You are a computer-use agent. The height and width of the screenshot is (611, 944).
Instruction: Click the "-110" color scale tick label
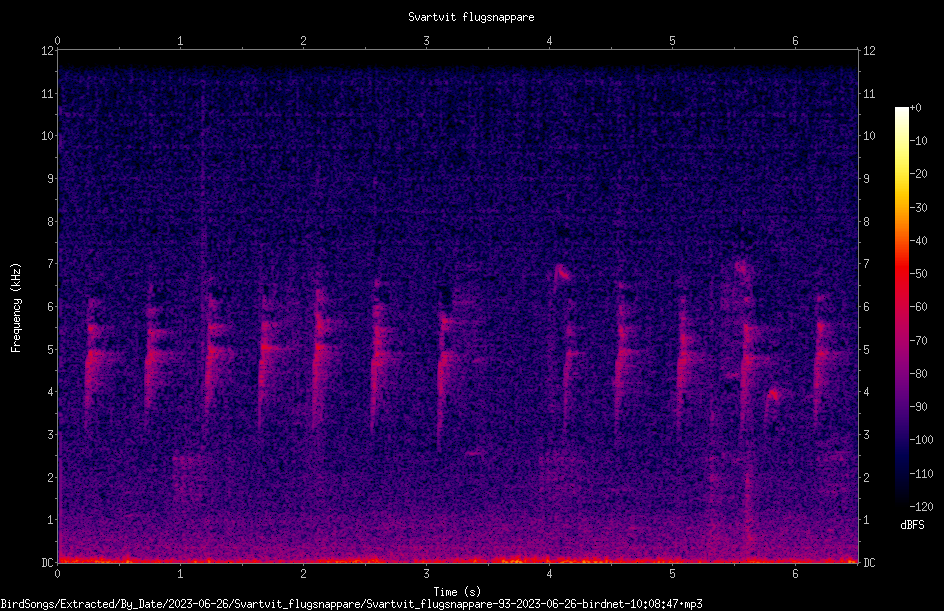921,474
